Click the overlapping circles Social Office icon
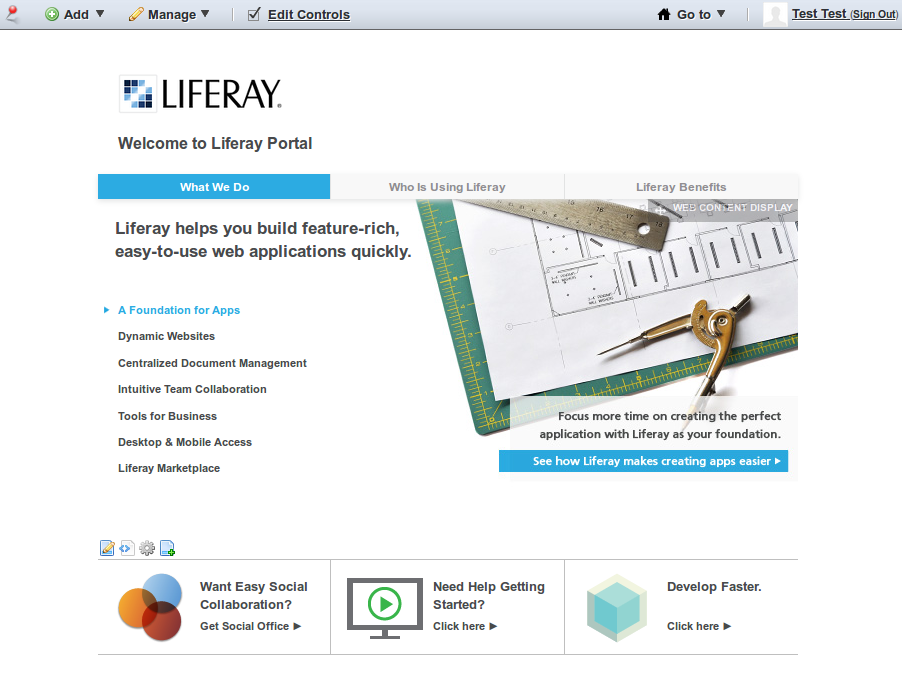The width and height of the screenshot is (902, 674). [150, 606]
